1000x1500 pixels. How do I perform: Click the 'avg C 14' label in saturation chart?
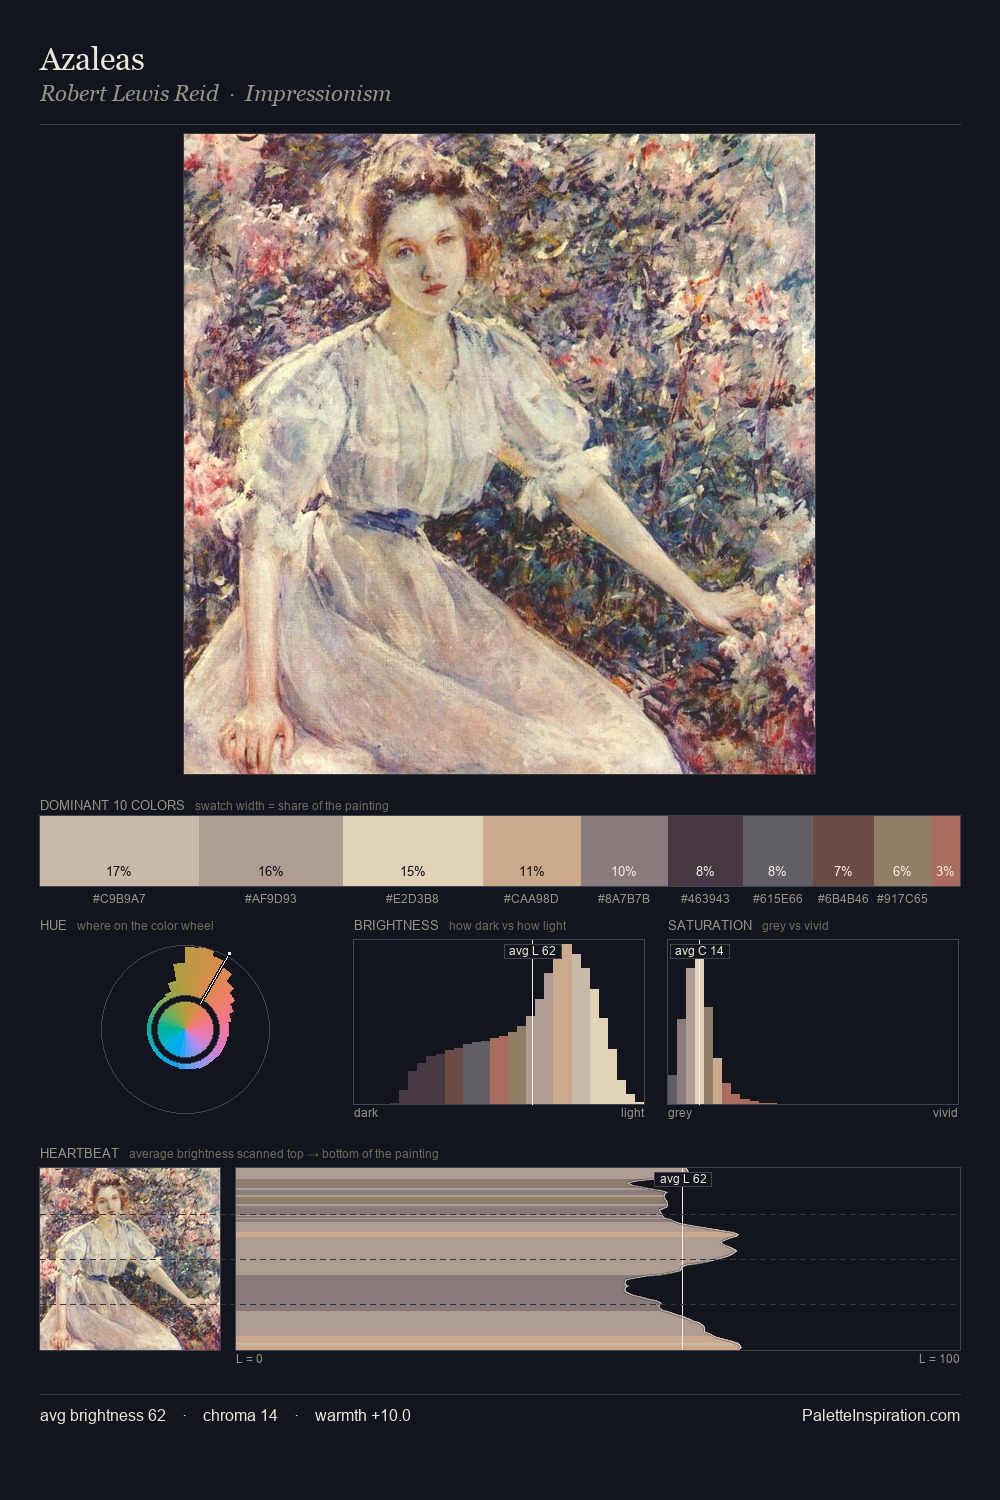tap(699, 951)
